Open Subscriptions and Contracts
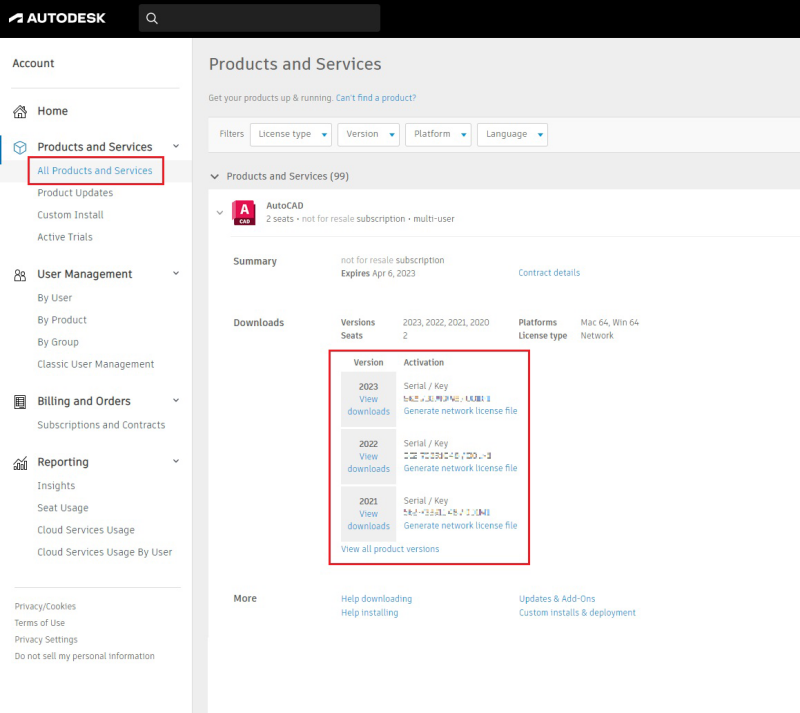This screenshot has height=713, width=800. point(101,425)
